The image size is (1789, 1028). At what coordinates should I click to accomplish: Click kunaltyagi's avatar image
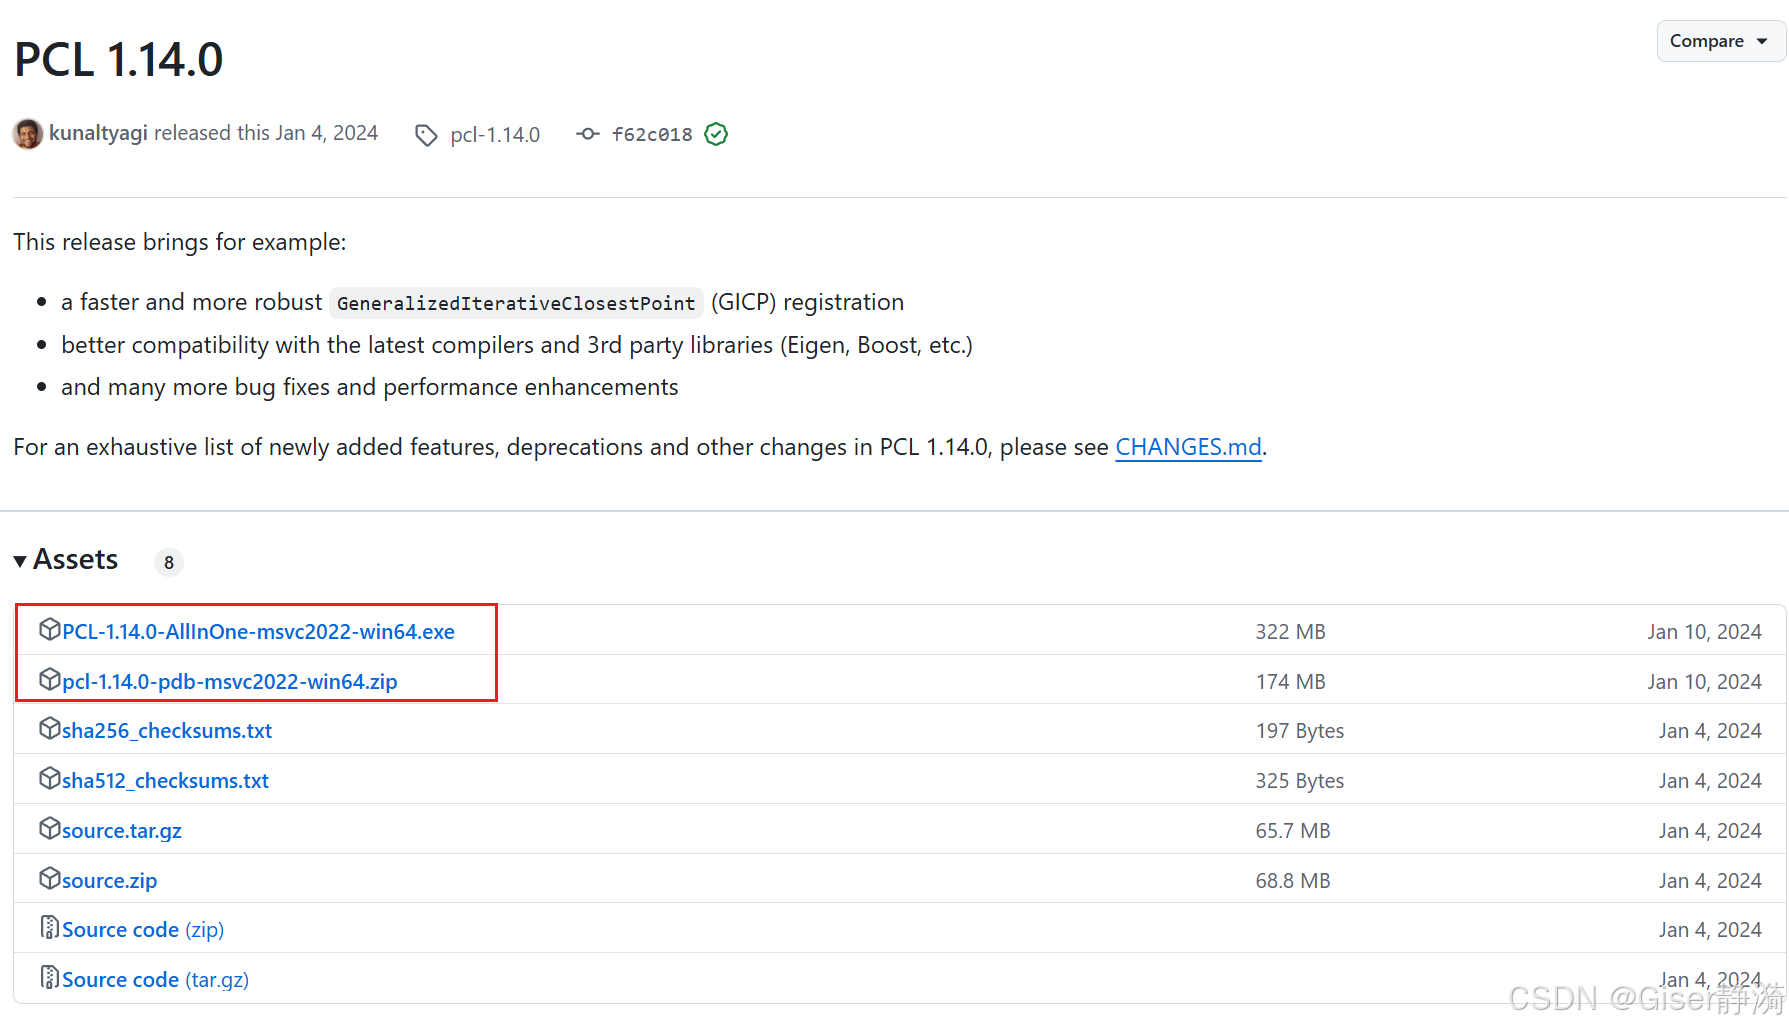click(27, 133)
